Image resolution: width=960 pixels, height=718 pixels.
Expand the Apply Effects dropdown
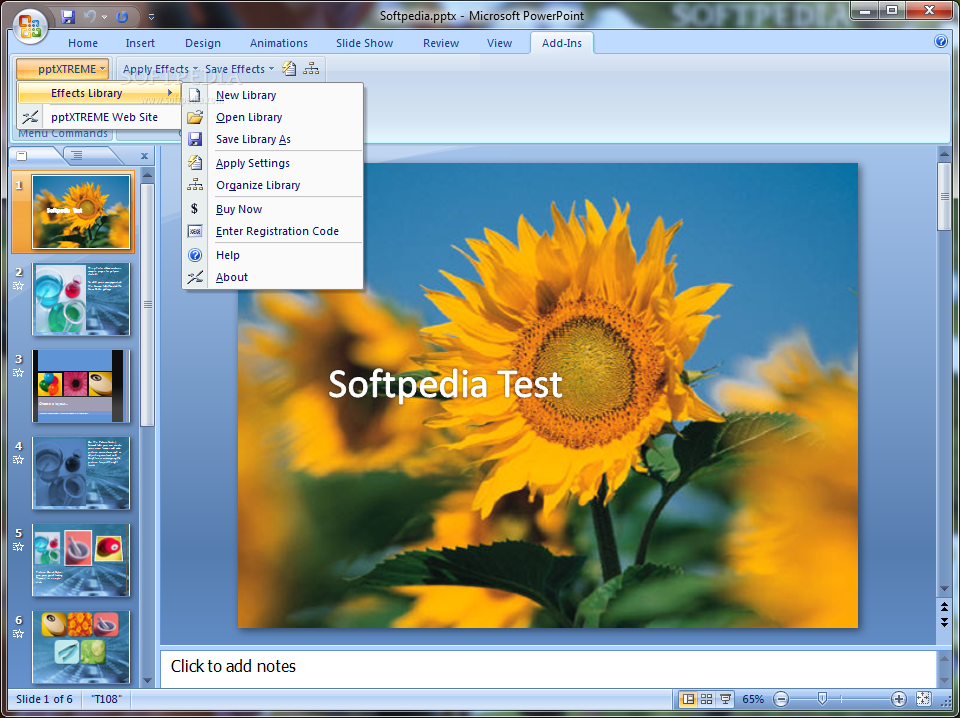point(160,69)
